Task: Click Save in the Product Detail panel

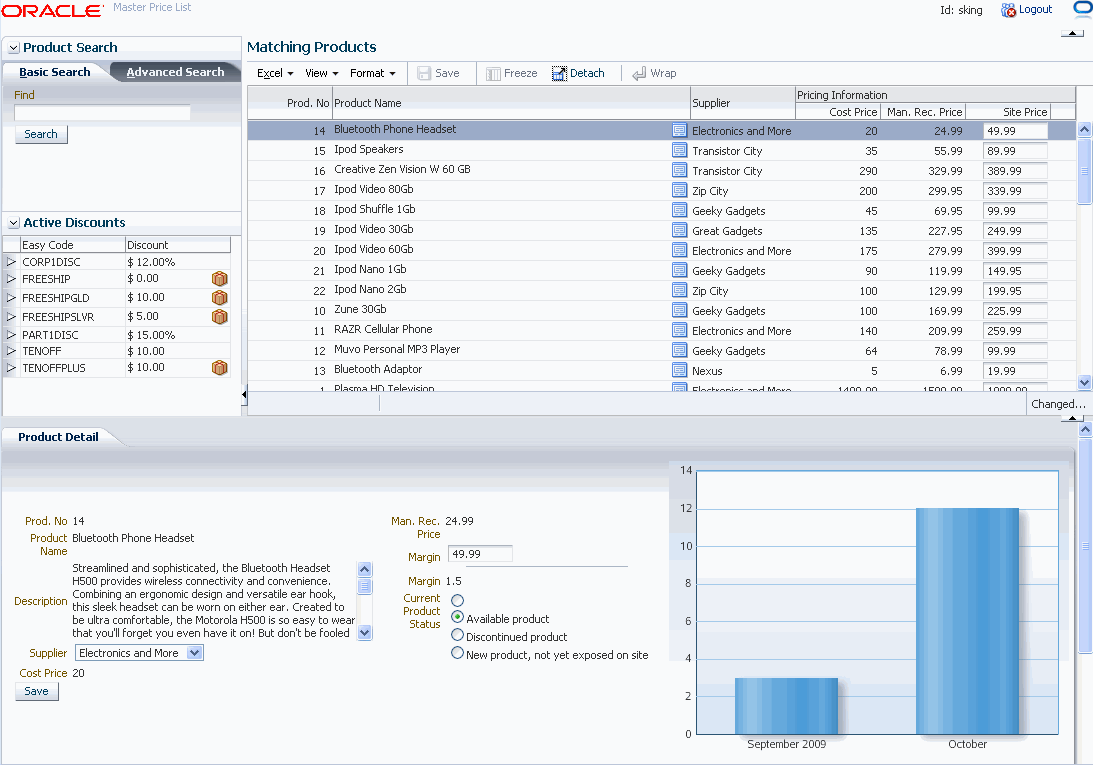Action: coord(36,691)
